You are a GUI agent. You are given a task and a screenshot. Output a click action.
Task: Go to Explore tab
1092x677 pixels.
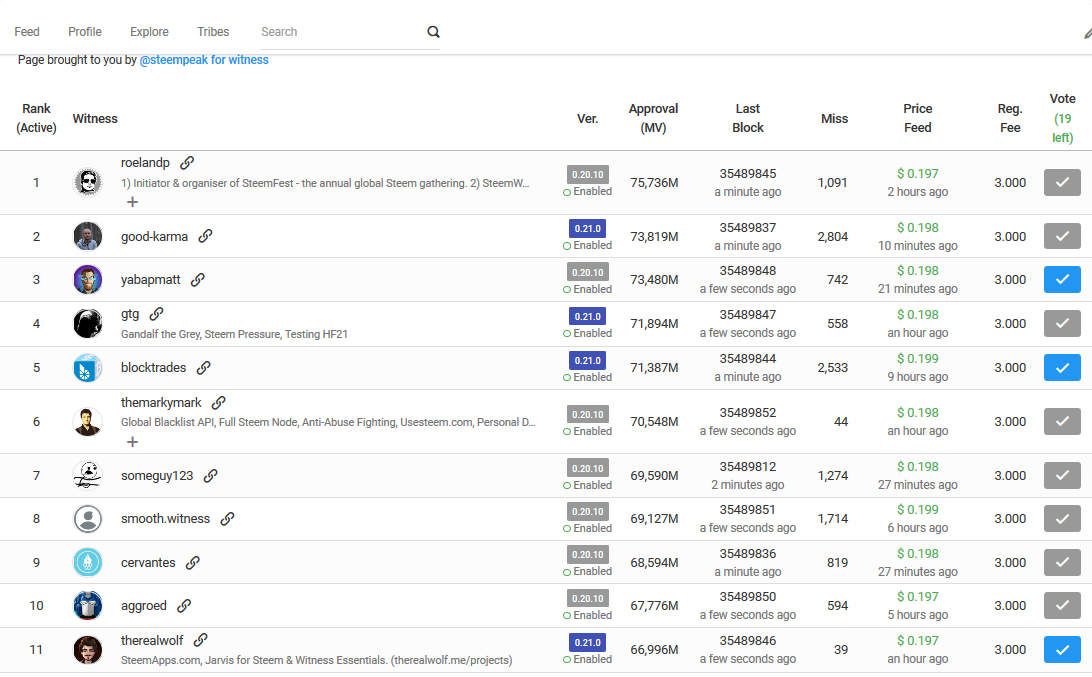click(x=149, y=32)
